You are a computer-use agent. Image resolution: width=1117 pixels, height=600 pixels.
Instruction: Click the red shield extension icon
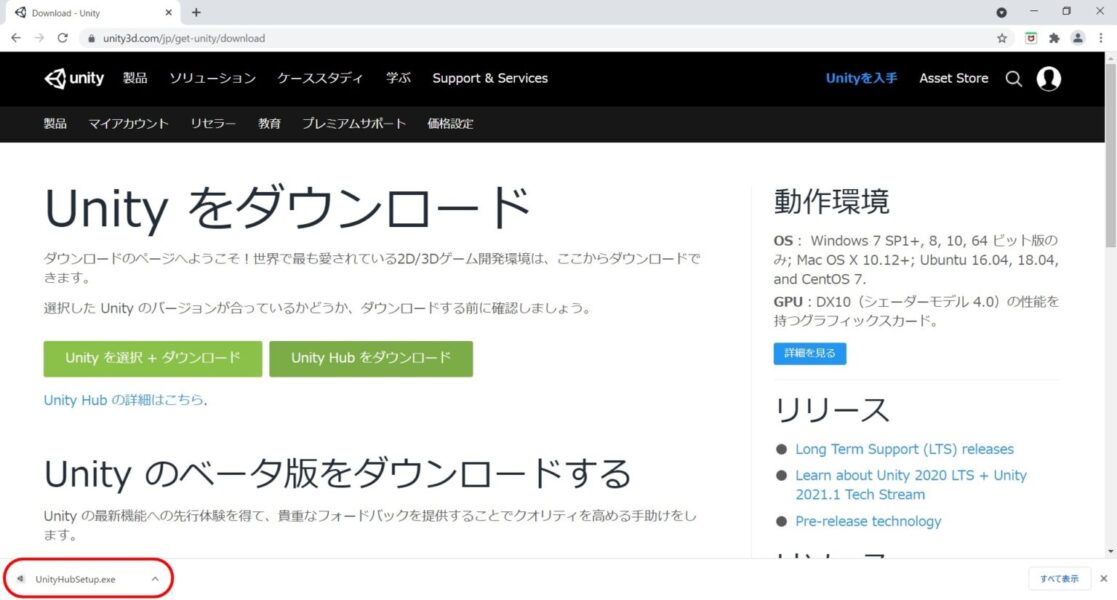click(x=1031, y=38)
